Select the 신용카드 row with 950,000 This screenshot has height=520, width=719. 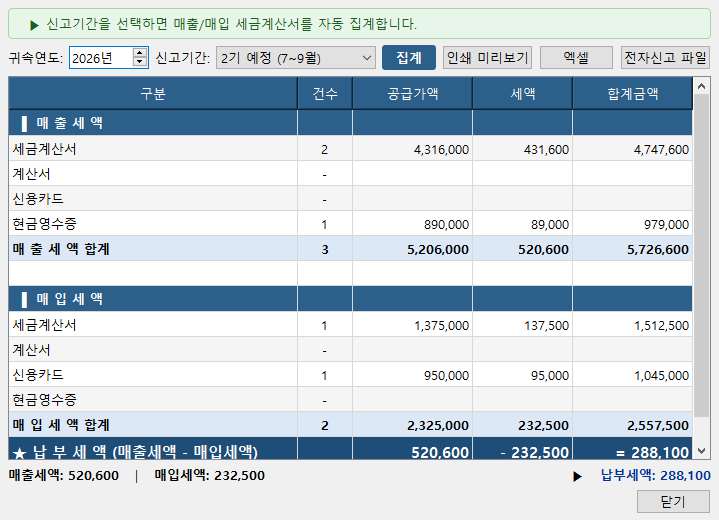(x=350, y=375)
